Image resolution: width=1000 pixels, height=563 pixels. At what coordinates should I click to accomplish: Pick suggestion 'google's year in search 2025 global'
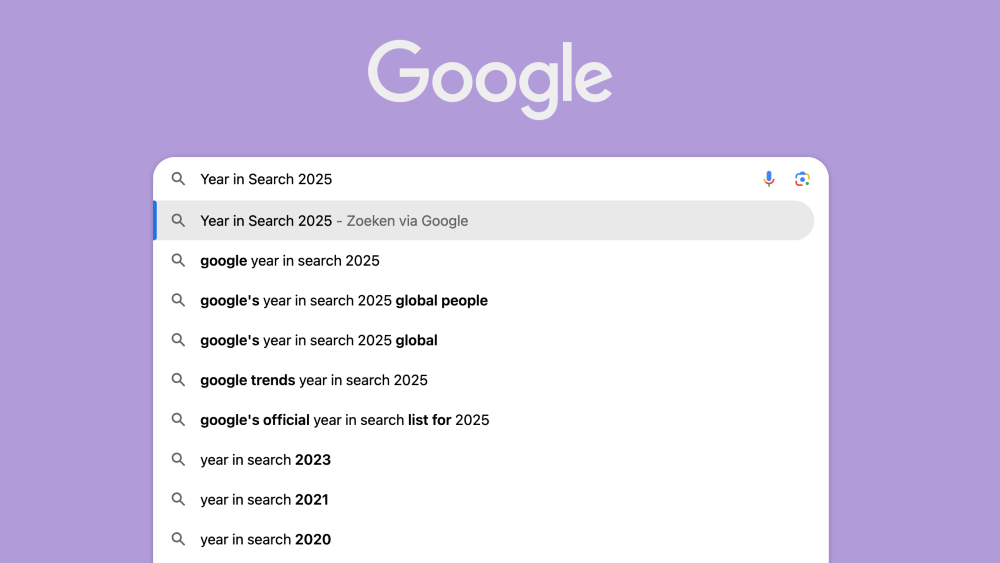pos(319,341)
